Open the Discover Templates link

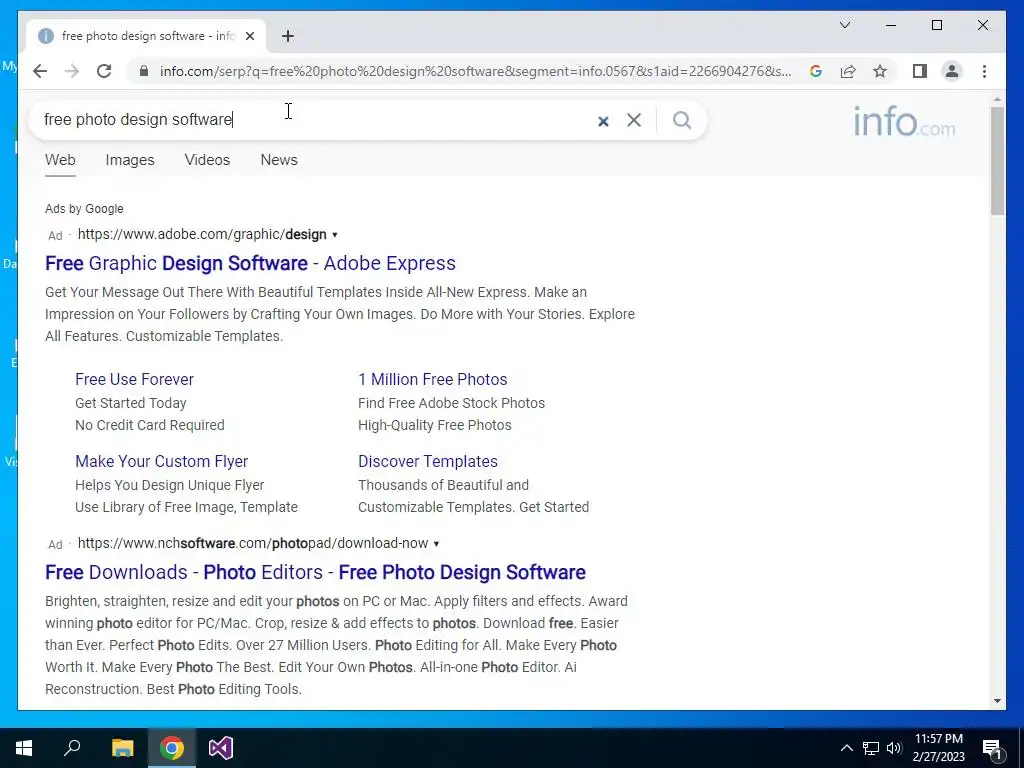click(428, 462)
